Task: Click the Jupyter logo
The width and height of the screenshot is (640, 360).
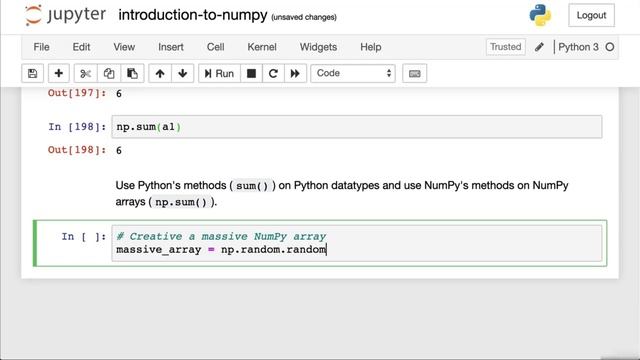Action: click(x=65, y=15)
